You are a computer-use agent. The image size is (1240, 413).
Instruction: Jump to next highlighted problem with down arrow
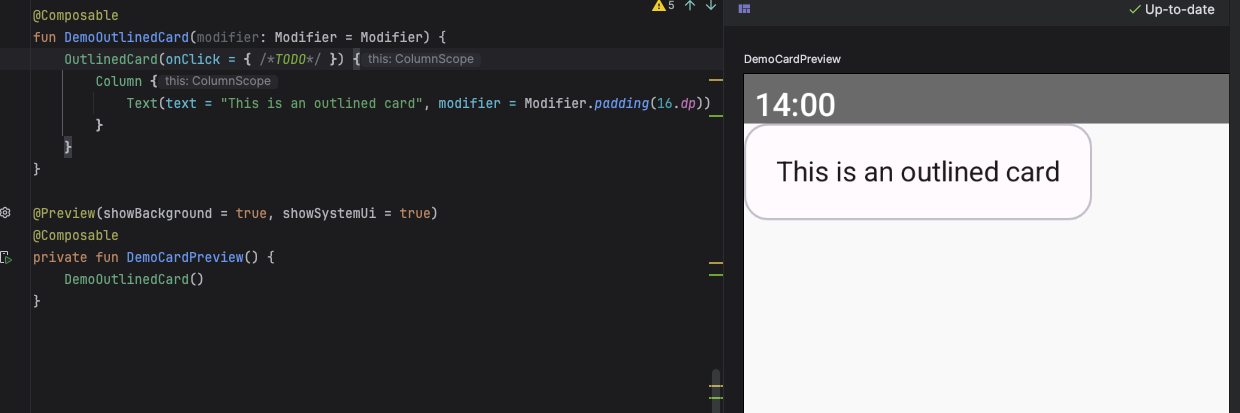(711, 6)
